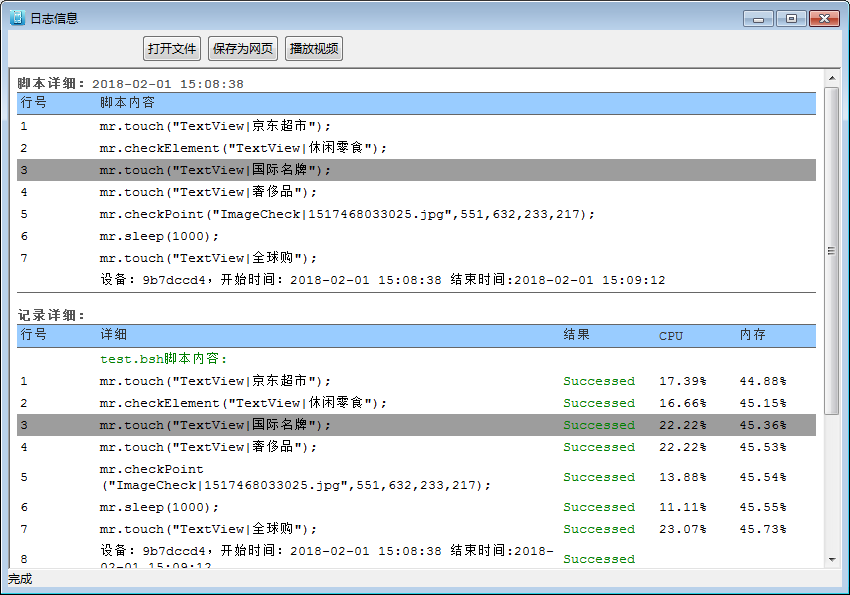
Task: Select script row 1 京东超市 touch line
Action: 215,126
